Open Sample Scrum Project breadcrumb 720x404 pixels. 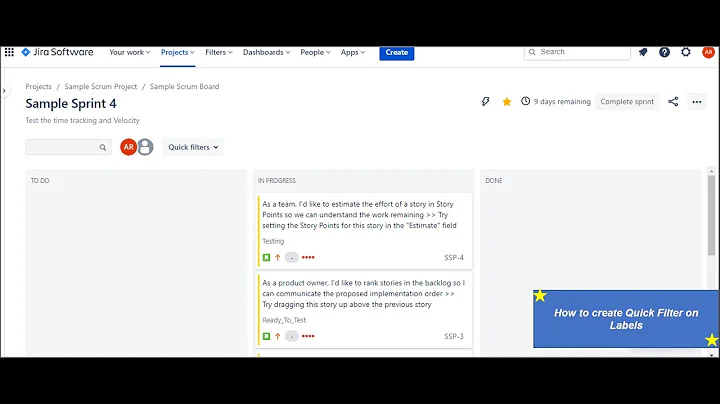click(x=101, y=86)
